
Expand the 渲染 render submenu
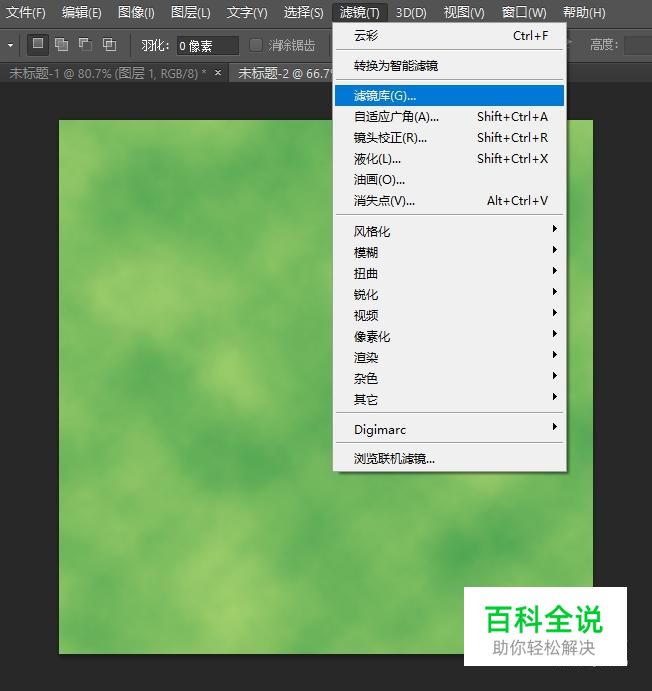pyautogui.click(x=449, y=357)
